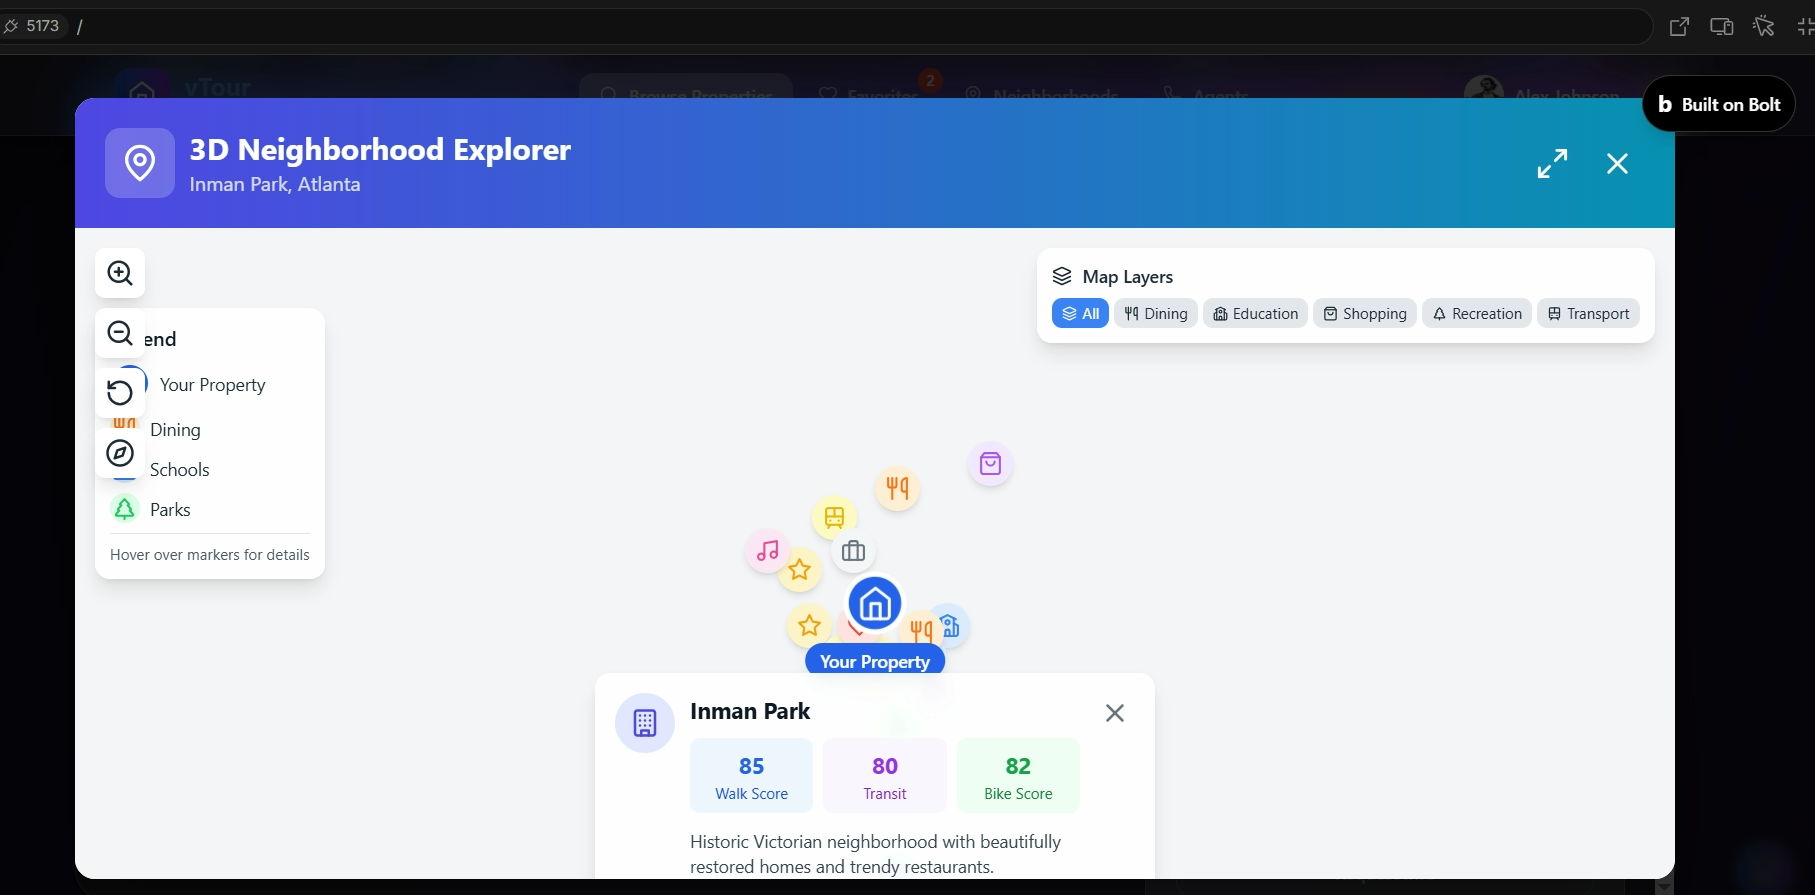Viewport: 1815px width, 895px height.
Task: Filter map by Education layer
Action: 1255,313
